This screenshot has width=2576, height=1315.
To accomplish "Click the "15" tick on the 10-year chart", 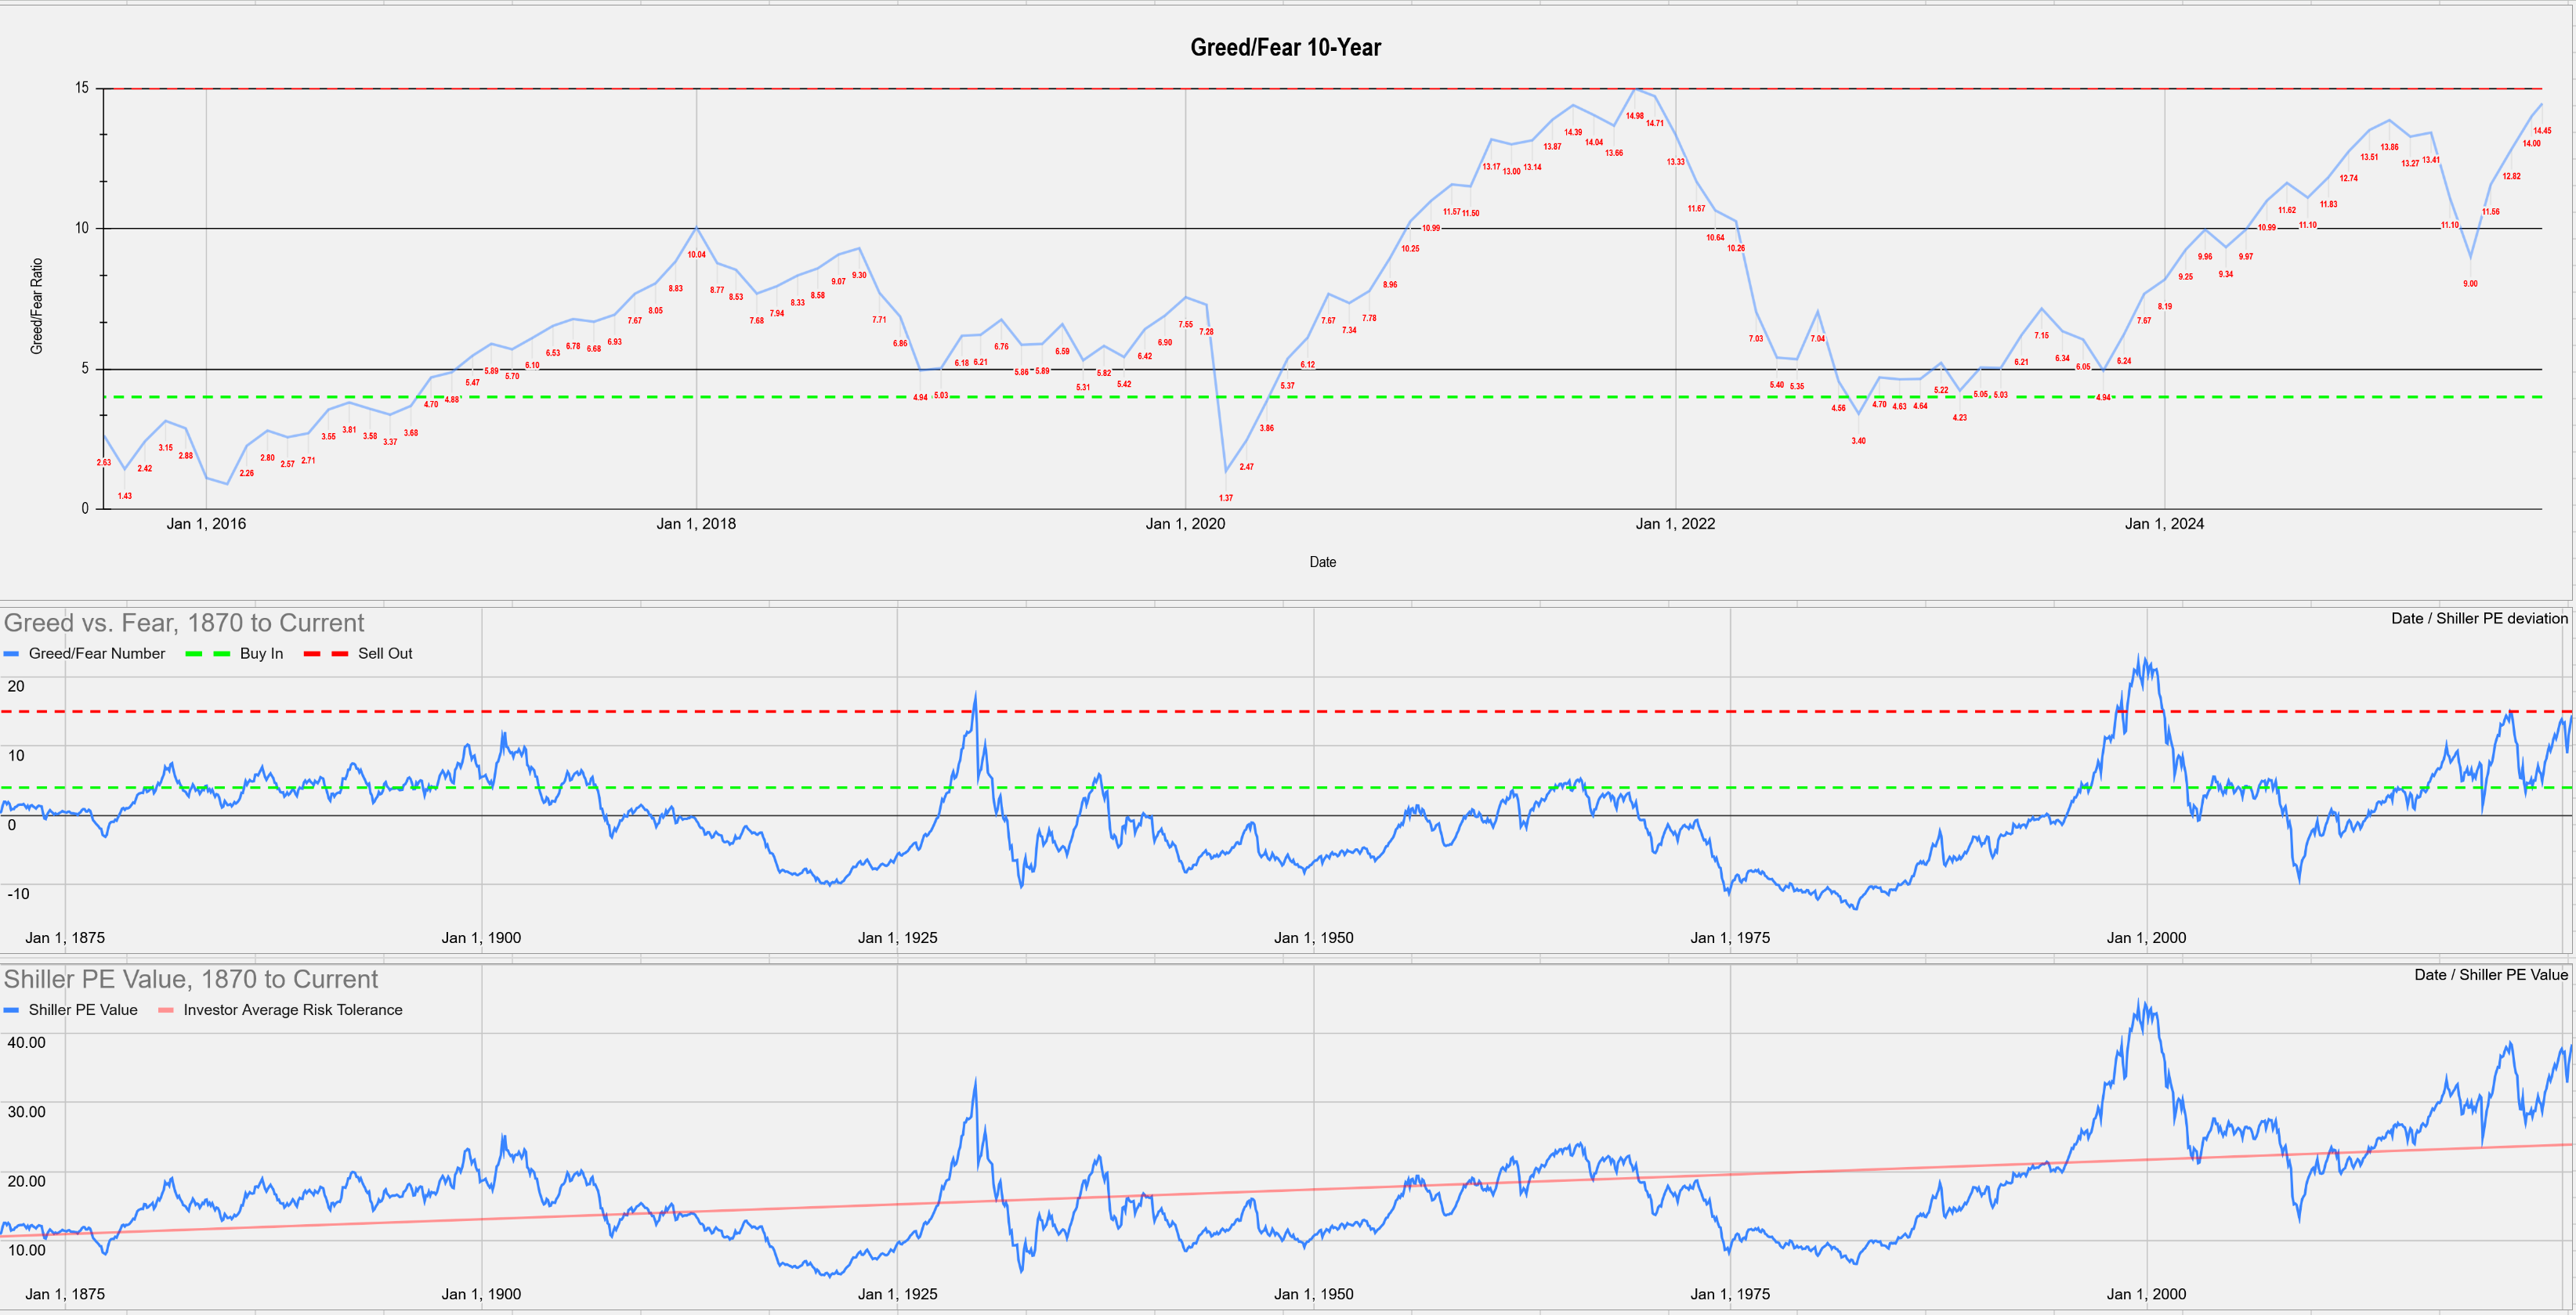I will tap(82, 88).
